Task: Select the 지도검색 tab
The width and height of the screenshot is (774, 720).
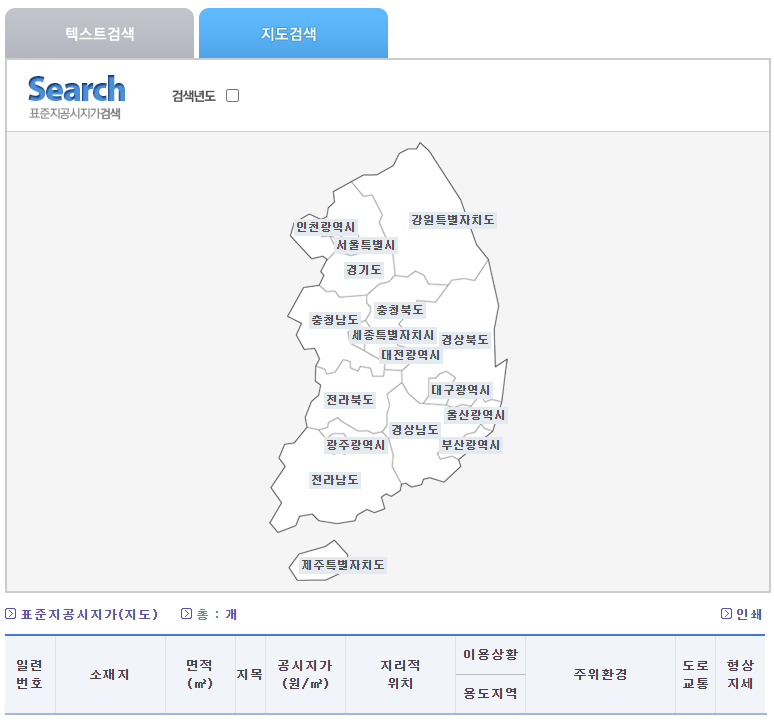Action: (293, 33)
